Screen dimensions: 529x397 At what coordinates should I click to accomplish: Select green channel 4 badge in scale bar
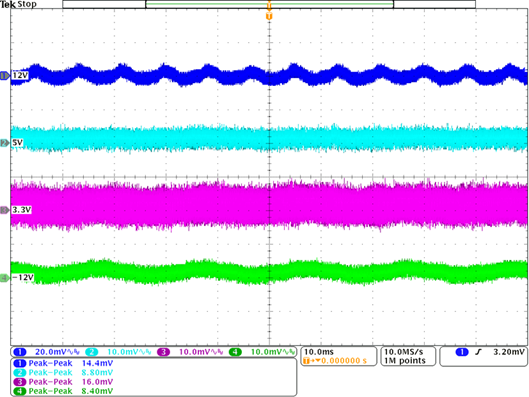(235, 352)
